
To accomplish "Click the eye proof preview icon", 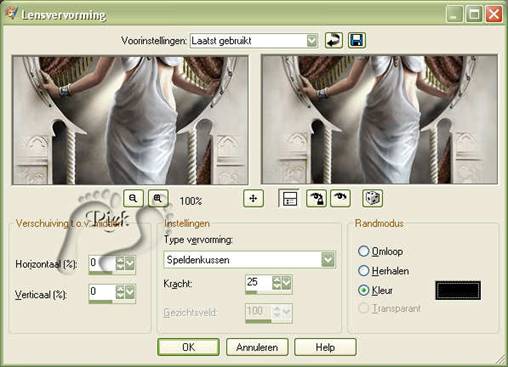I will click(x=340, y=199).
